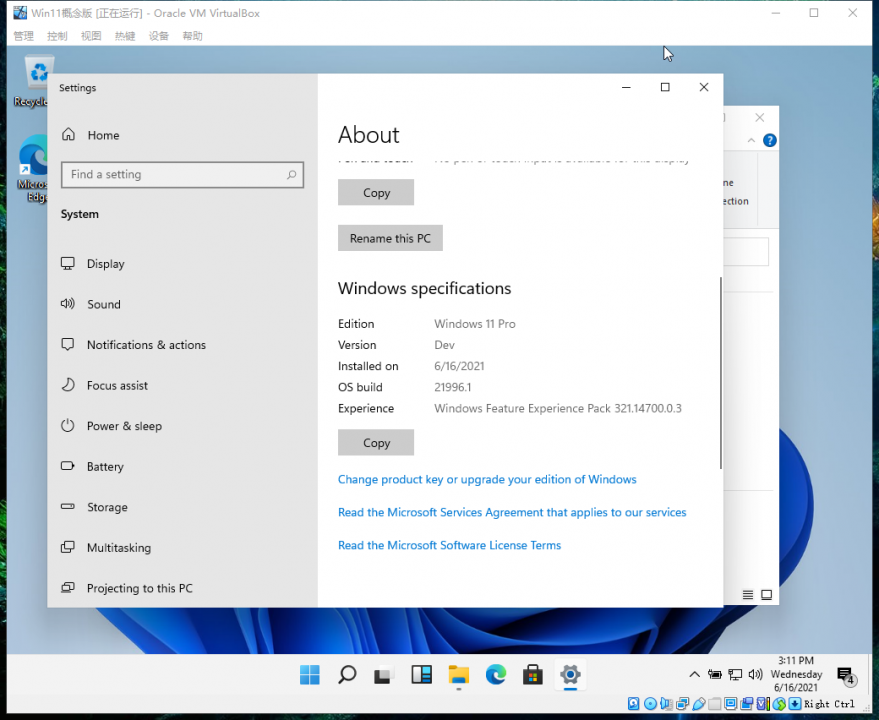Click help icon in background window

tap(770, 140)
